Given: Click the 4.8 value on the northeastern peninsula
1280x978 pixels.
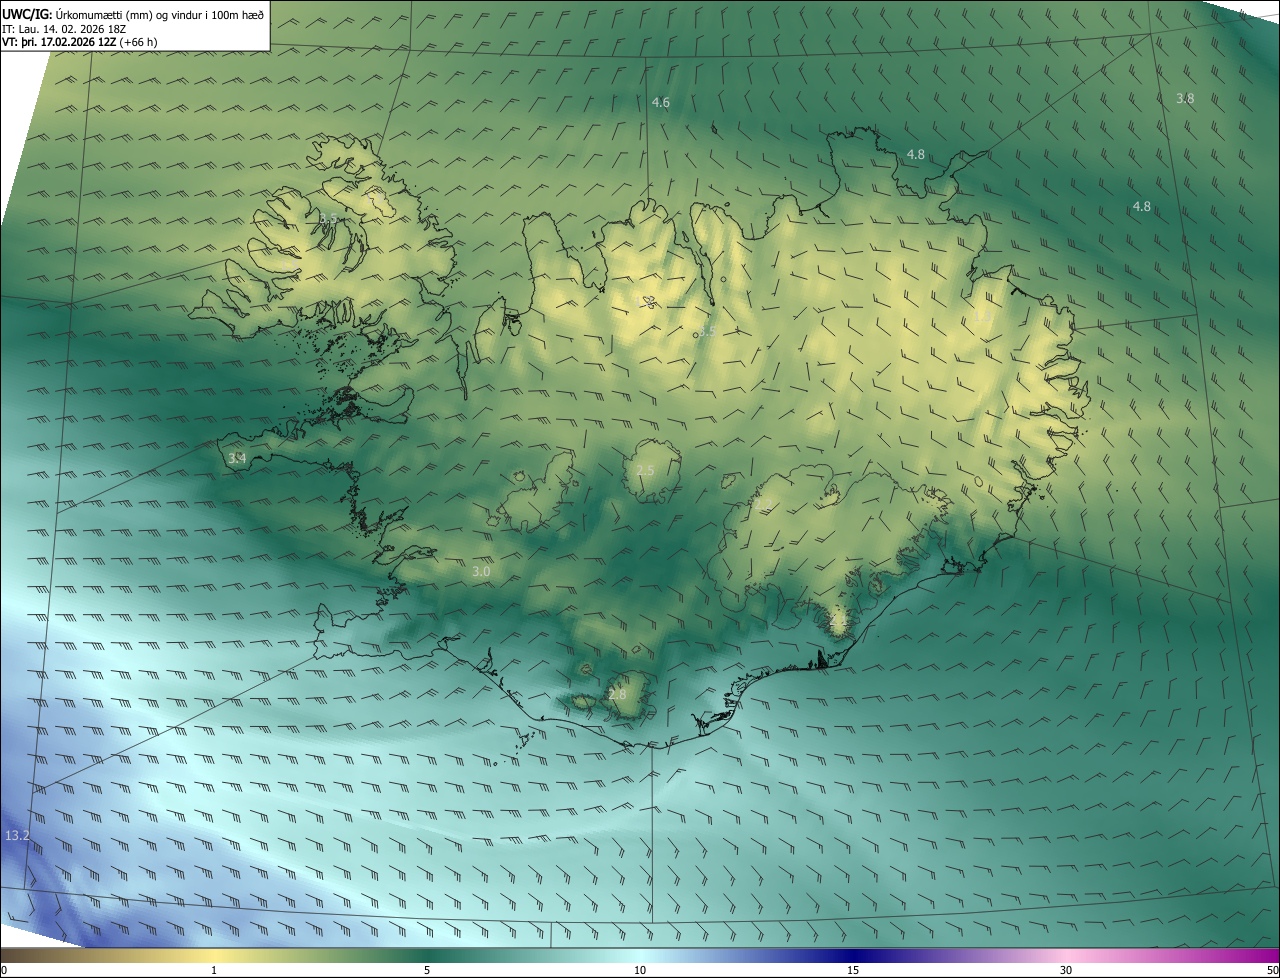Looking at the screenshot, I should [x=915, y=154].
